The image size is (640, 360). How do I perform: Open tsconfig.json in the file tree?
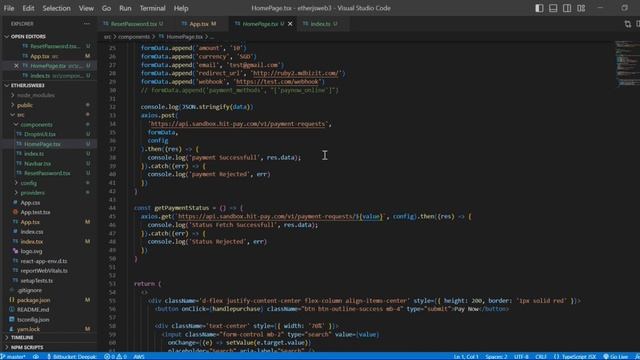click(33, 320)
